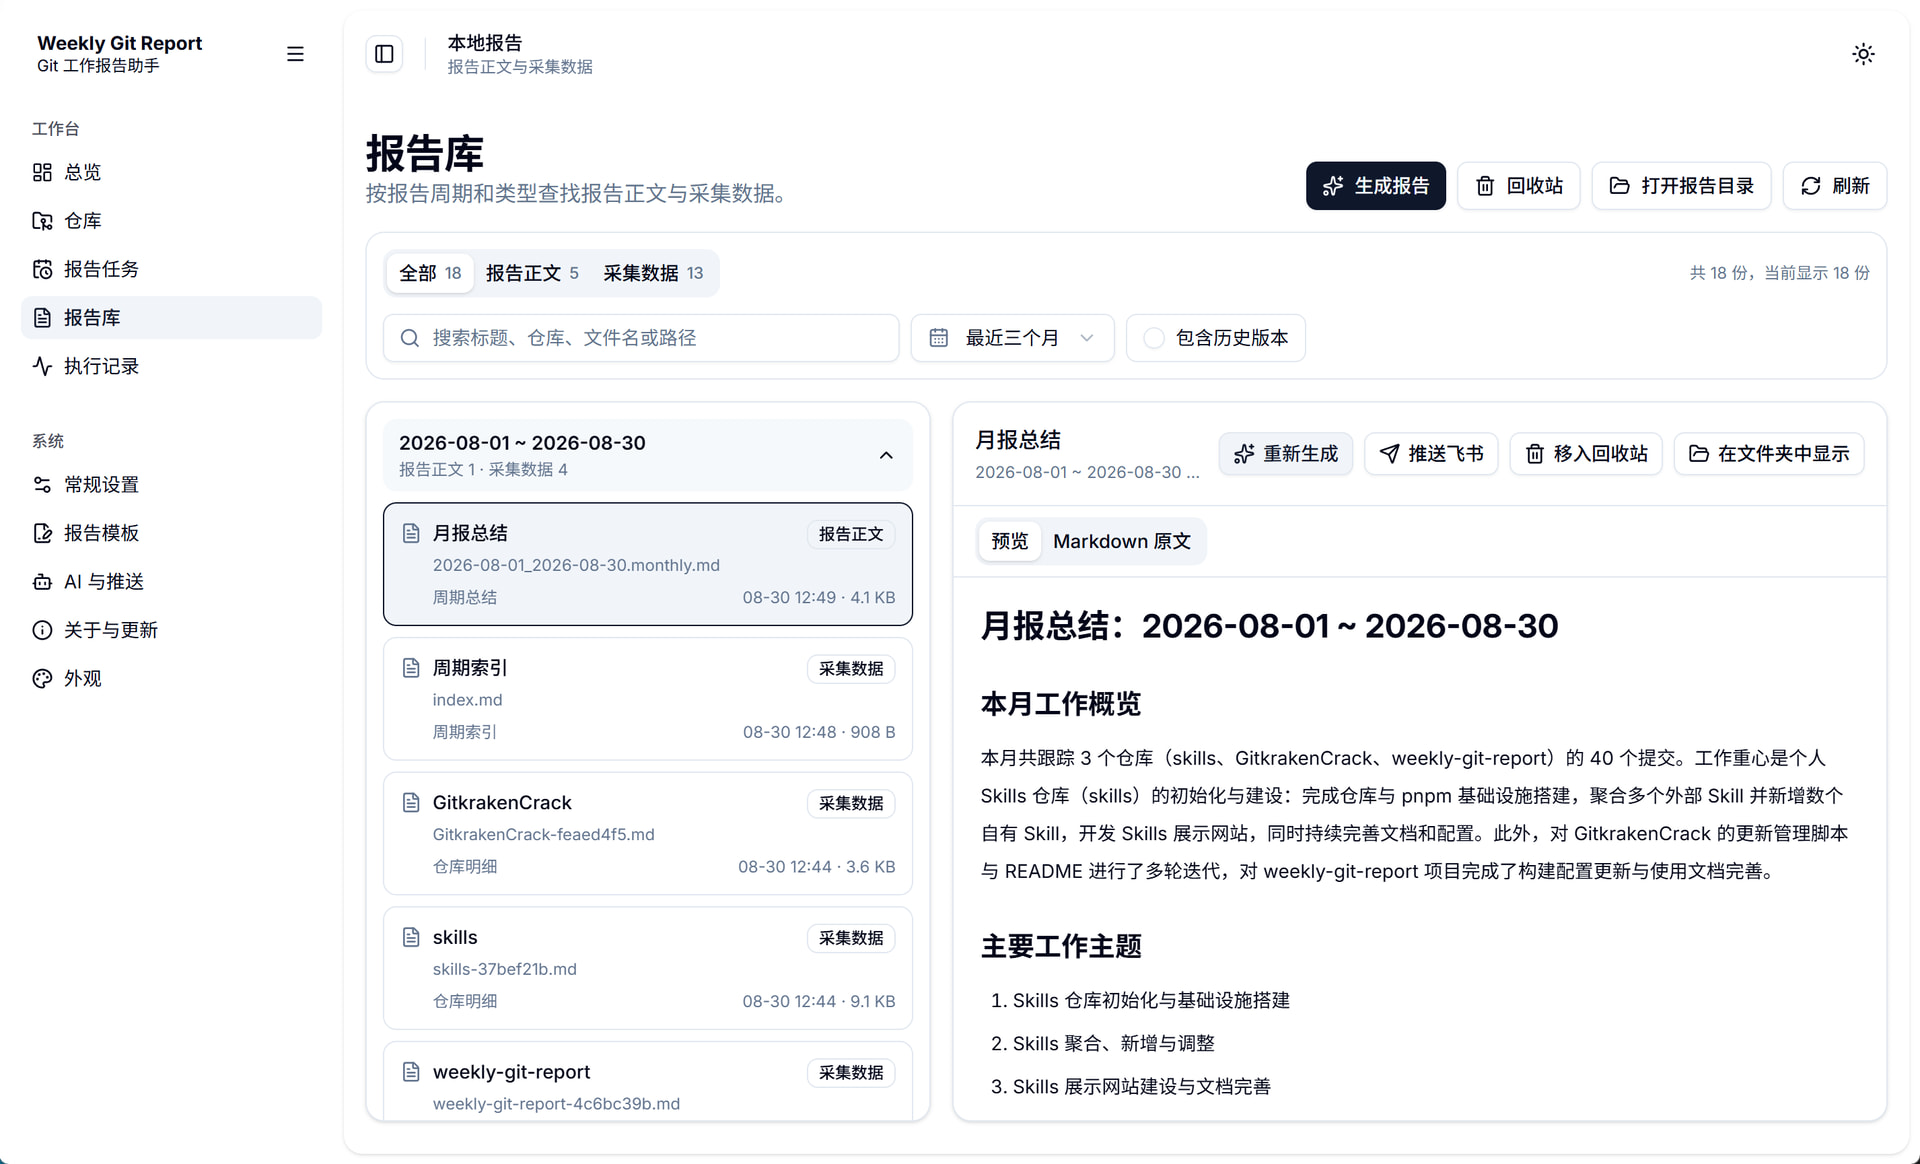
Task: Click the 重新生成 regenerate button
Action: (1285, 454)
